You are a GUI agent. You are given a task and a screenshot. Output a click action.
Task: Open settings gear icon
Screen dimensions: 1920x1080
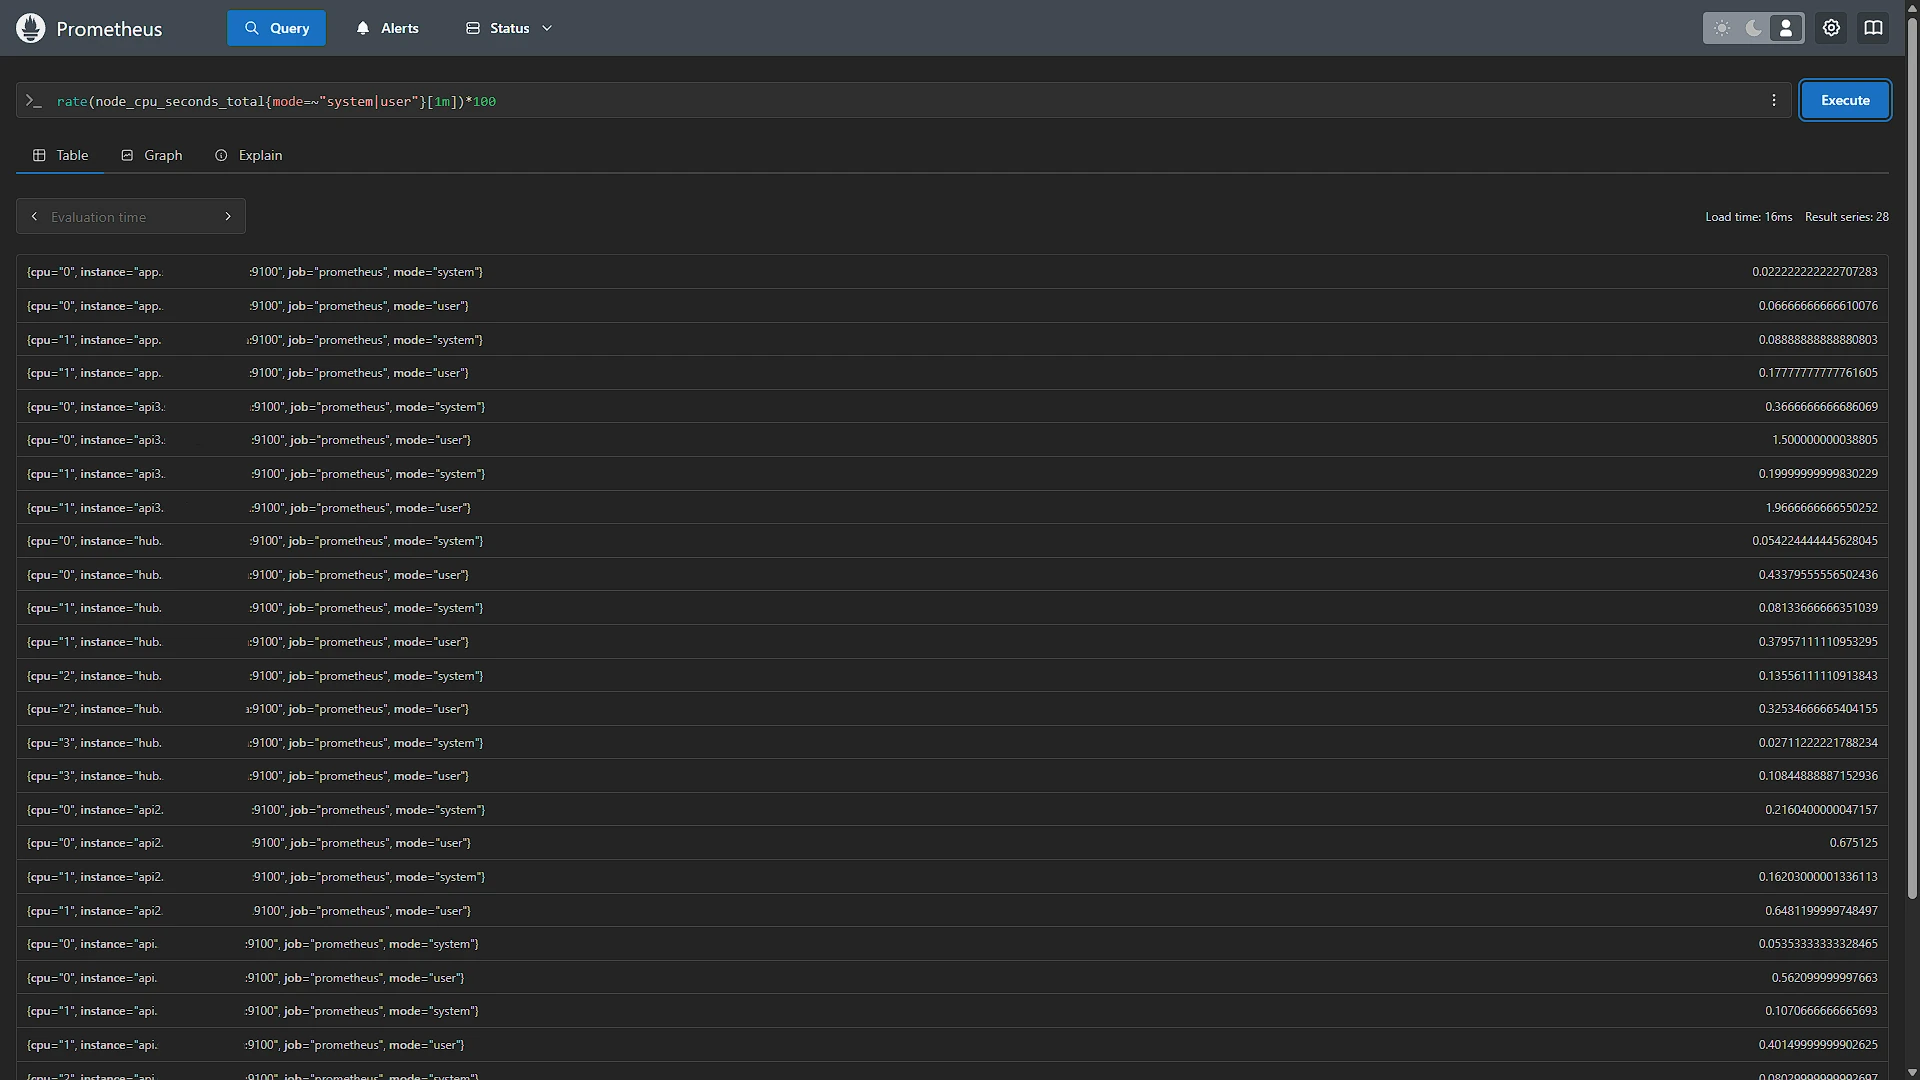[1831, 28]
